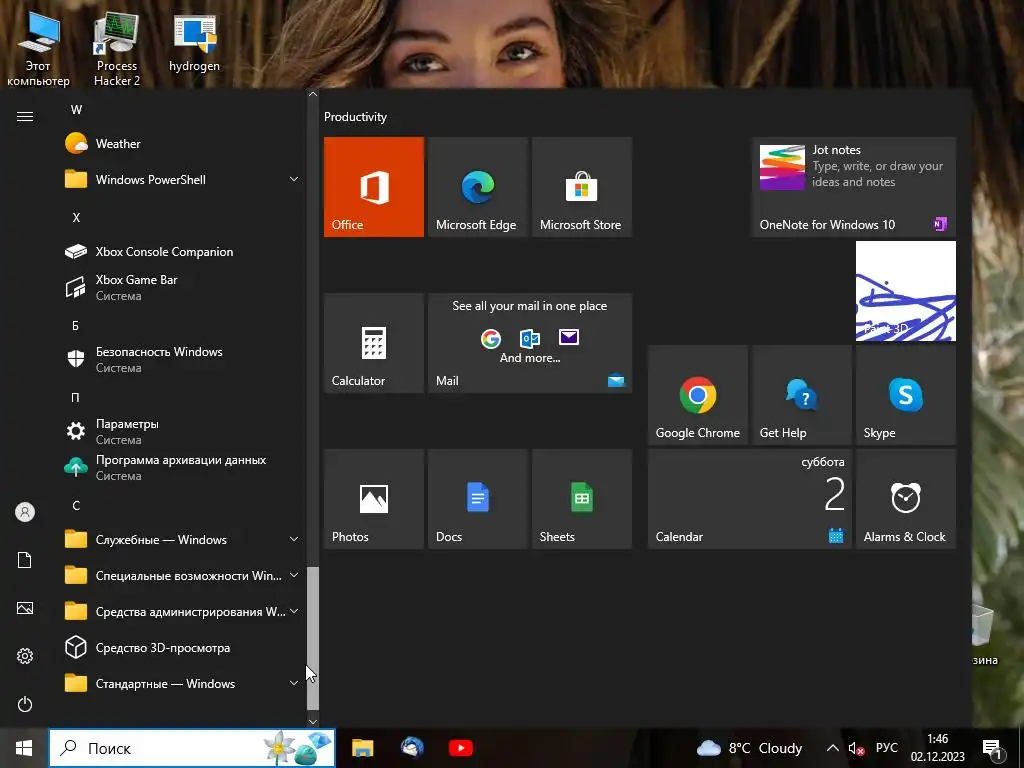Click the muted volume icon
The width and height of the screenshot is (1024, 768).
pyautogui.click(x=856, y=748)
